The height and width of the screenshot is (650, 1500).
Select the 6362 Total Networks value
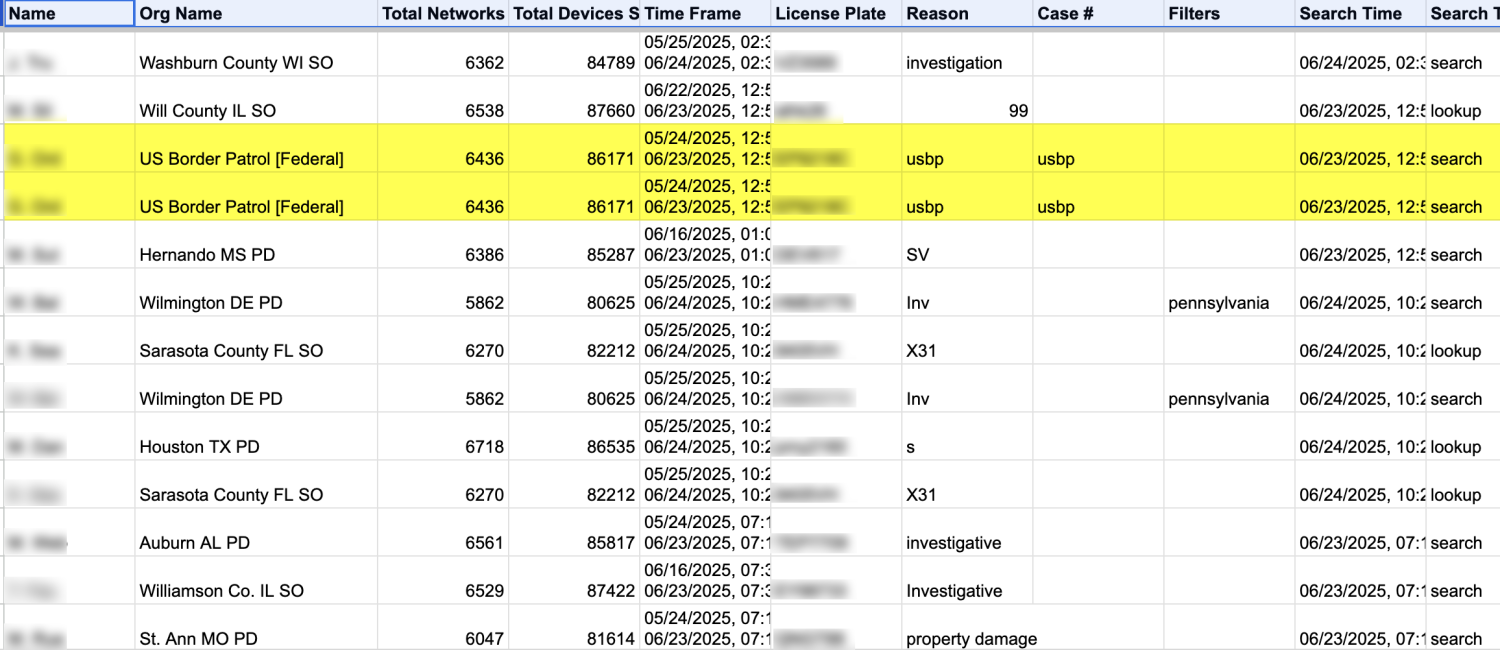[443, 54]
